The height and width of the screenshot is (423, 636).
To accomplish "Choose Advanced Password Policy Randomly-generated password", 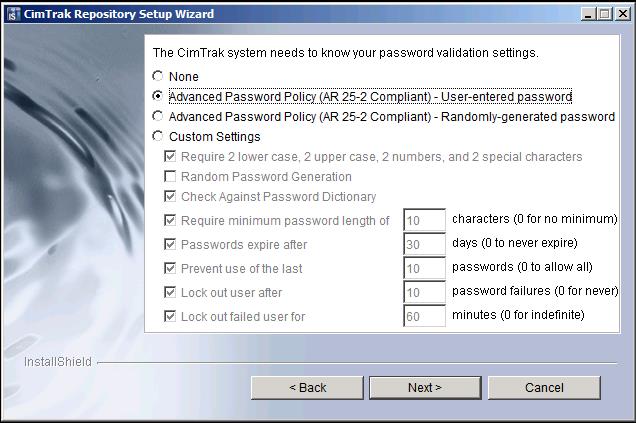I will point(157,117).
